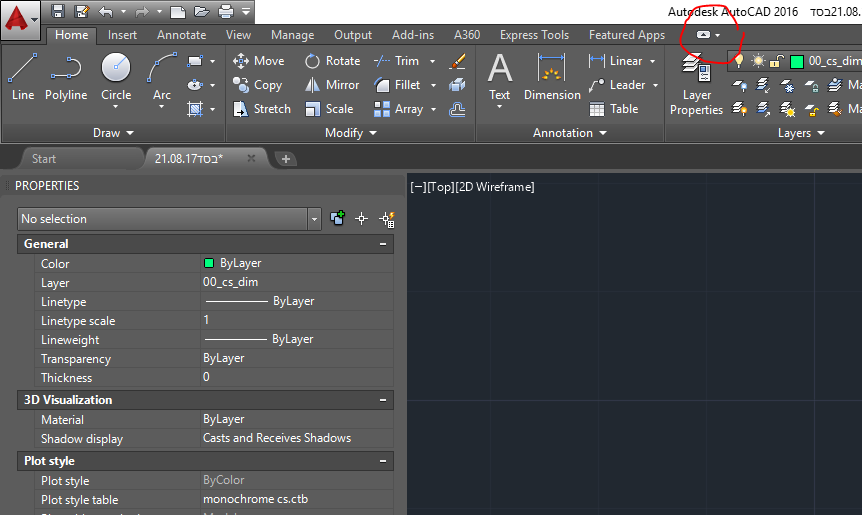Insert a Table
The width and height of the screenshot is (862, 515).
614,109
